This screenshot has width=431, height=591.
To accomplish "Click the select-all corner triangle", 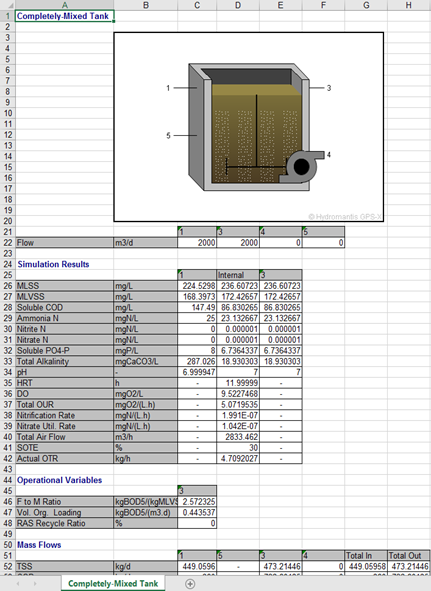I will (x=8, y=5).
